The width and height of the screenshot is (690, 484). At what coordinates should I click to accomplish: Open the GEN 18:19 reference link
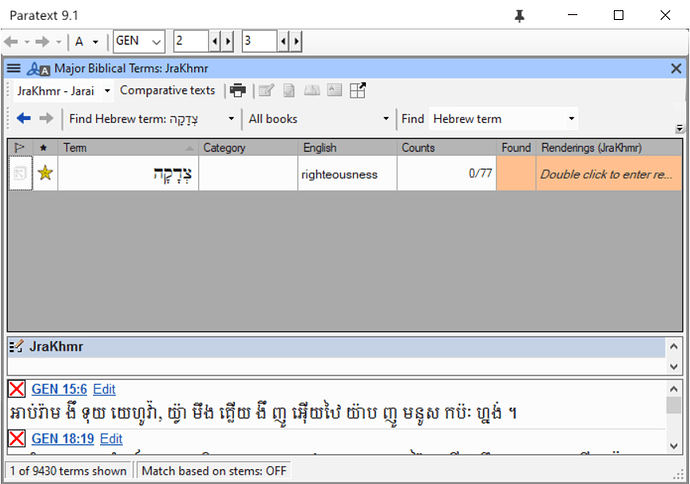(x=62, y=439)
